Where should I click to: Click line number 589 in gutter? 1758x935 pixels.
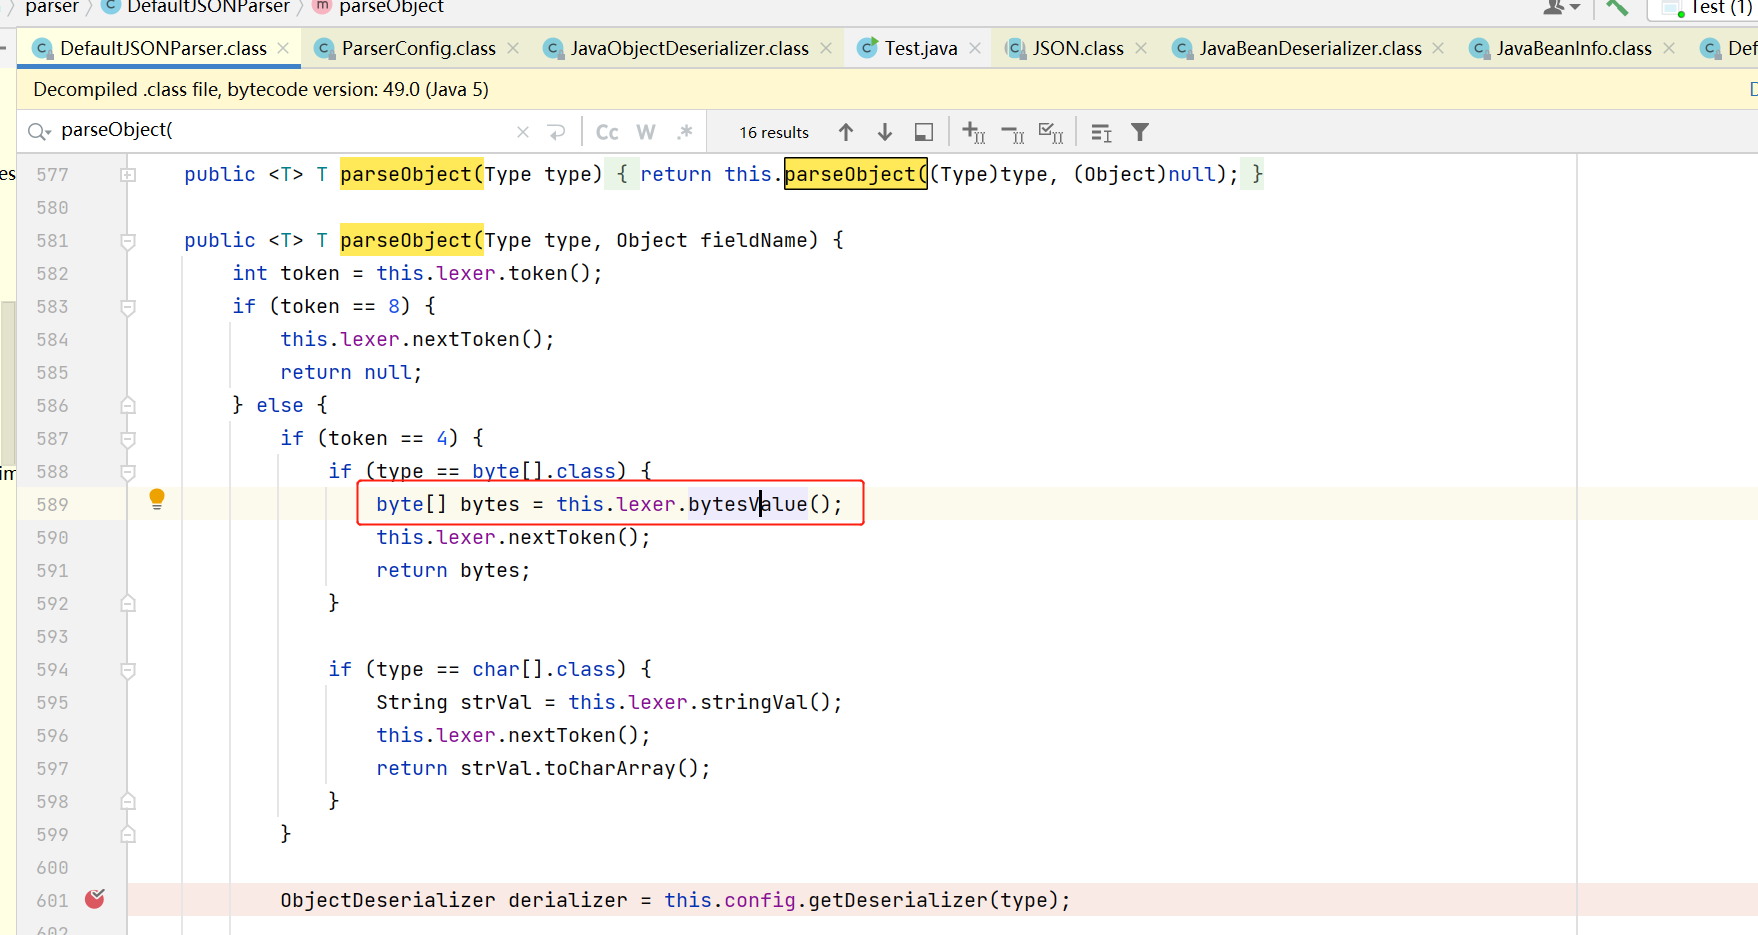(52, 505)
